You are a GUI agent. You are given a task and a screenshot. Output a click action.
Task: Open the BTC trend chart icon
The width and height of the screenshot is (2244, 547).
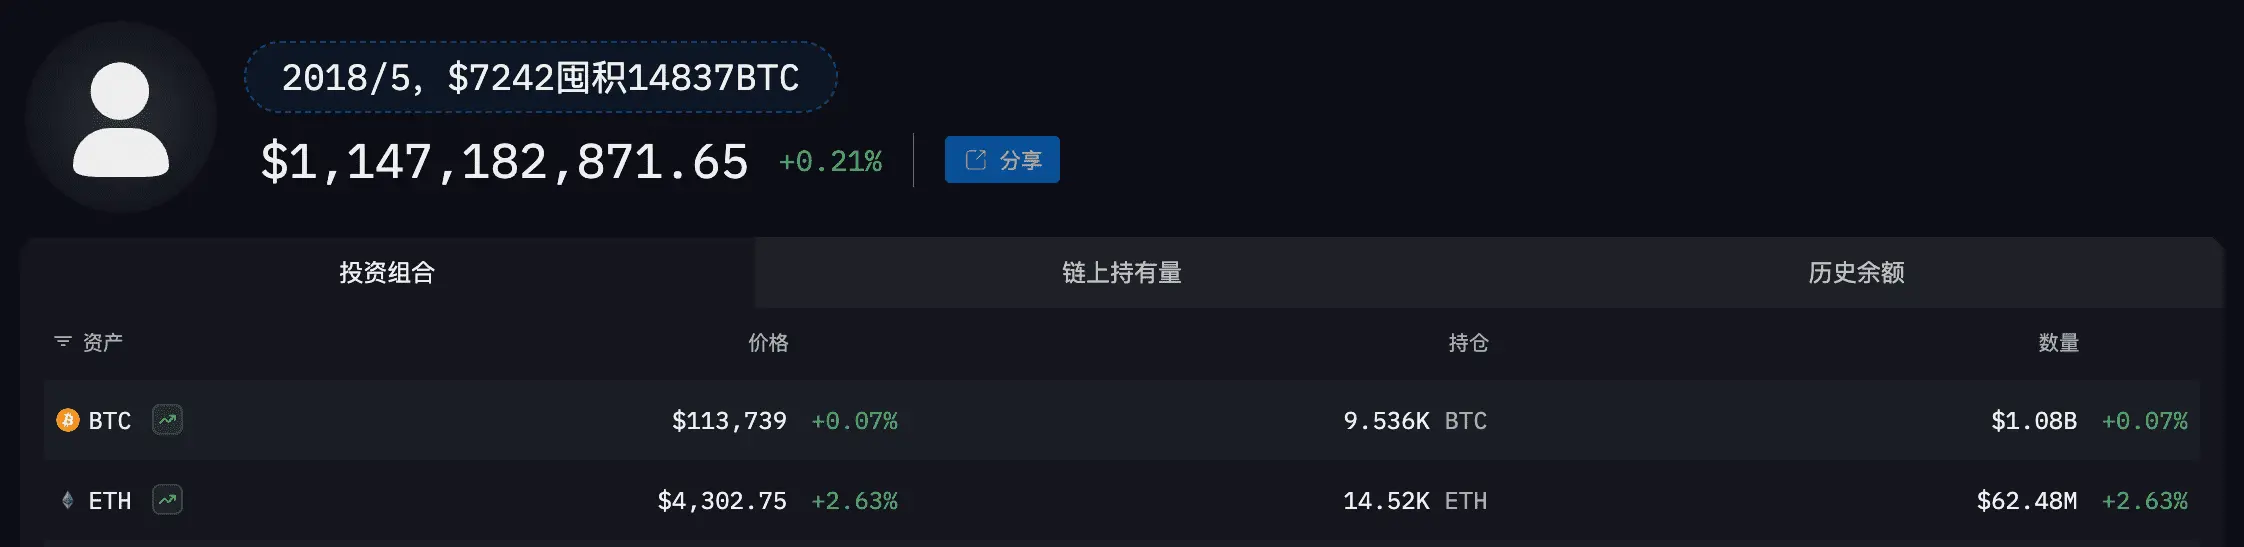167,420
